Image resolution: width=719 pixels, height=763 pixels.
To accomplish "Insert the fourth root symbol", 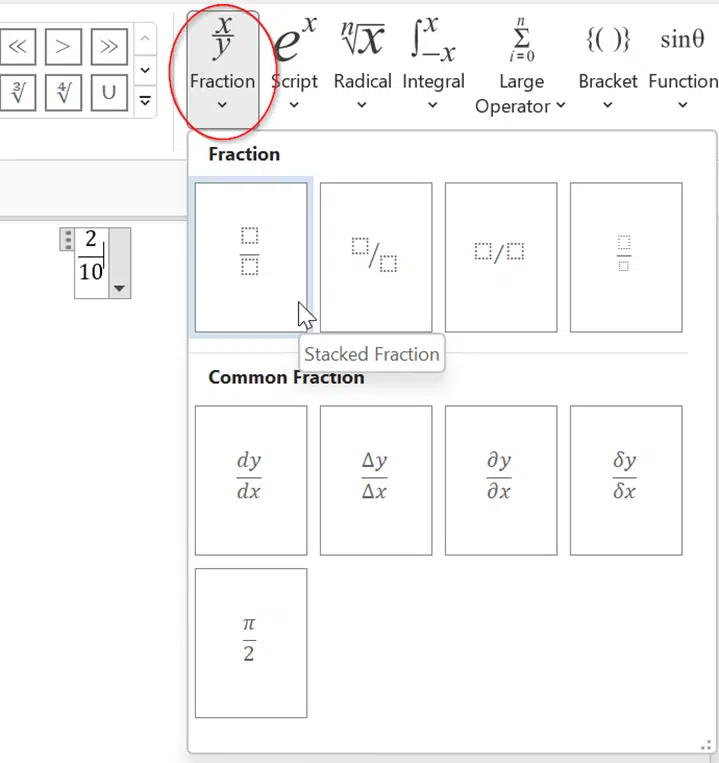I will pos(63,92).
